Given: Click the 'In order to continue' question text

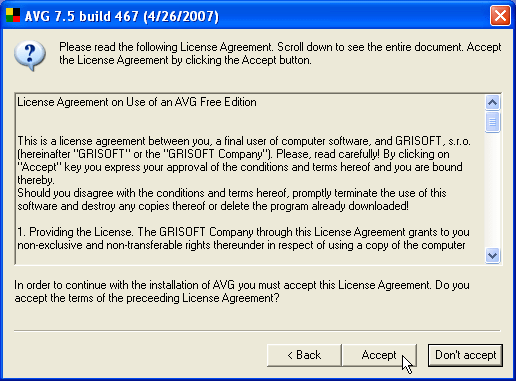Looking at the screenshot, I should pyautogui.click(x=242, y=292).
